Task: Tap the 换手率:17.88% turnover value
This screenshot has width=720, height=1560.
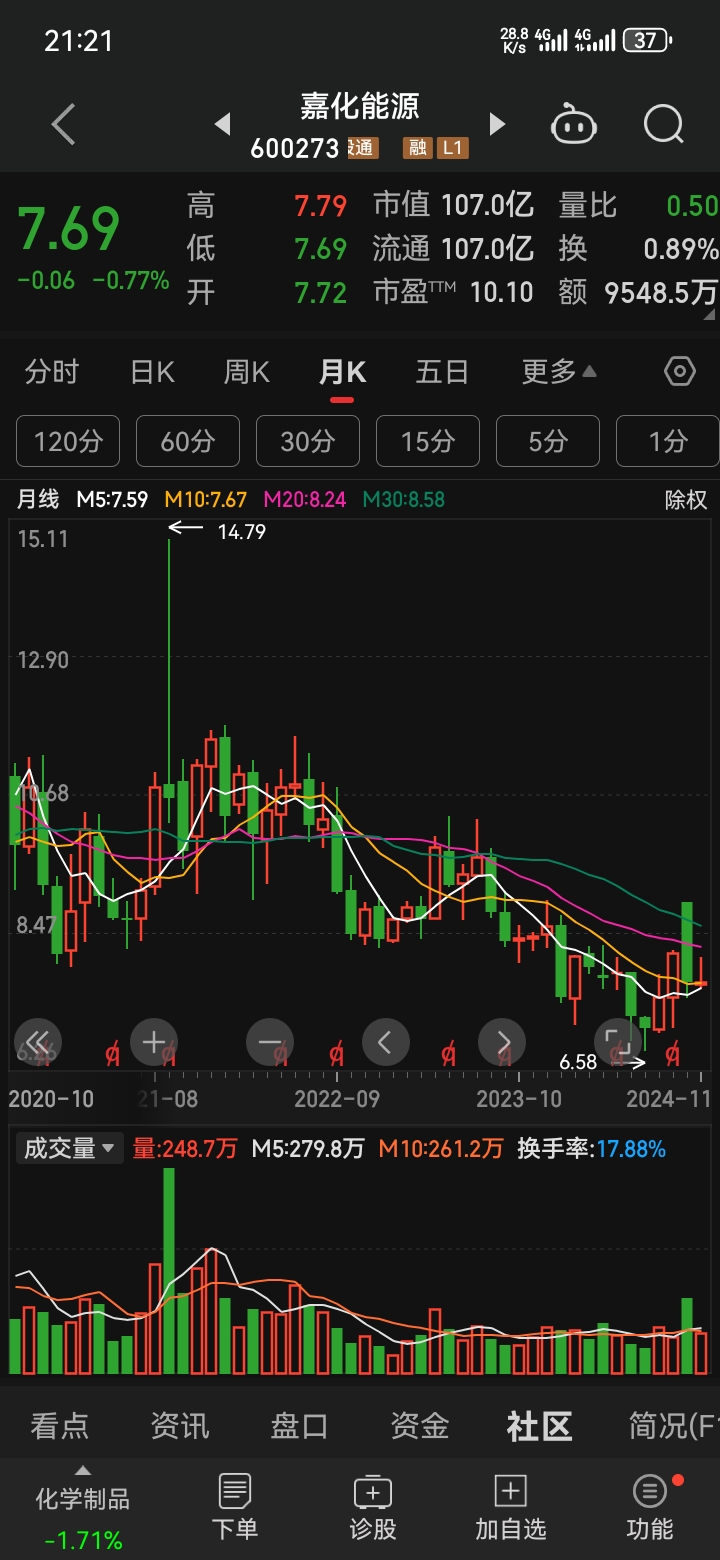Action: [591, 1149]
